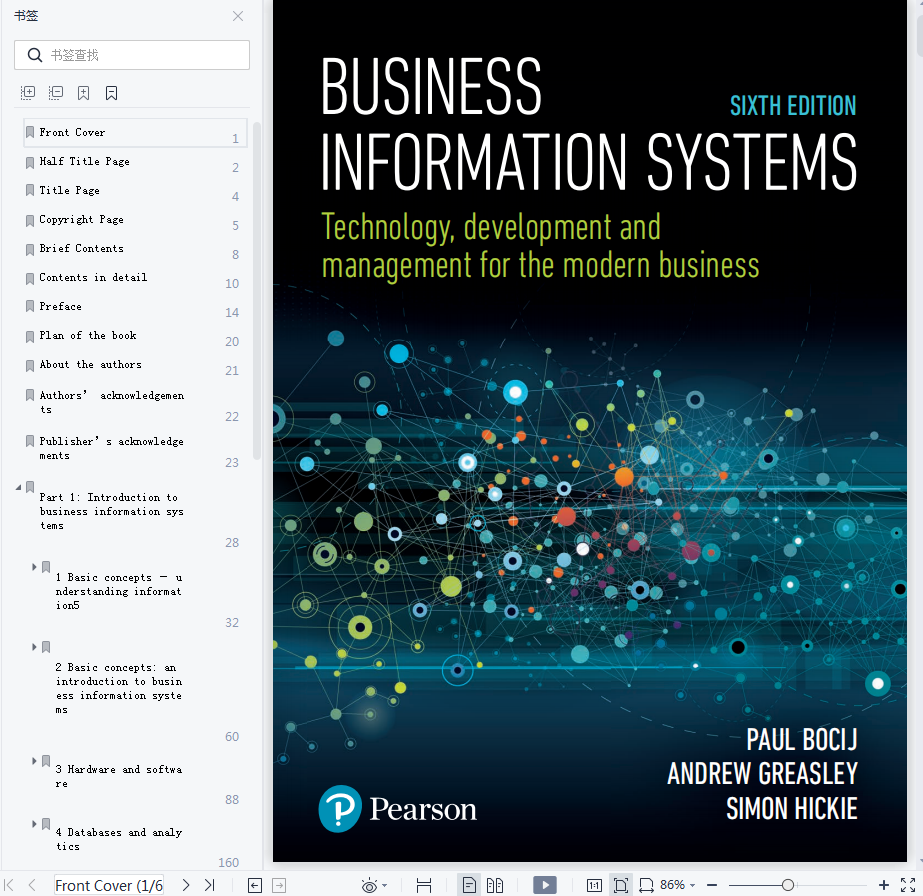Zoom in with plus button
The height and width of the screenshot is (896, 923).
(883, 884)
